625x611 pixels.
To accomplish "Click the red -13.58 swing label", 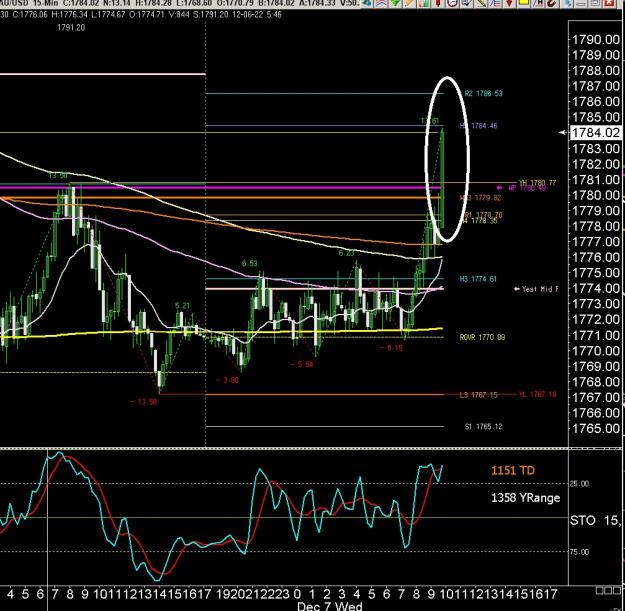I will [x=143, y=402].
